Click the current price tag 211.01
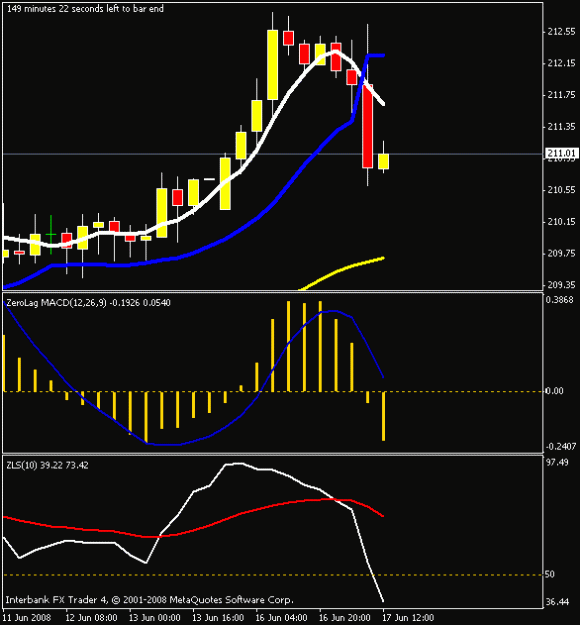 [561, 153]
